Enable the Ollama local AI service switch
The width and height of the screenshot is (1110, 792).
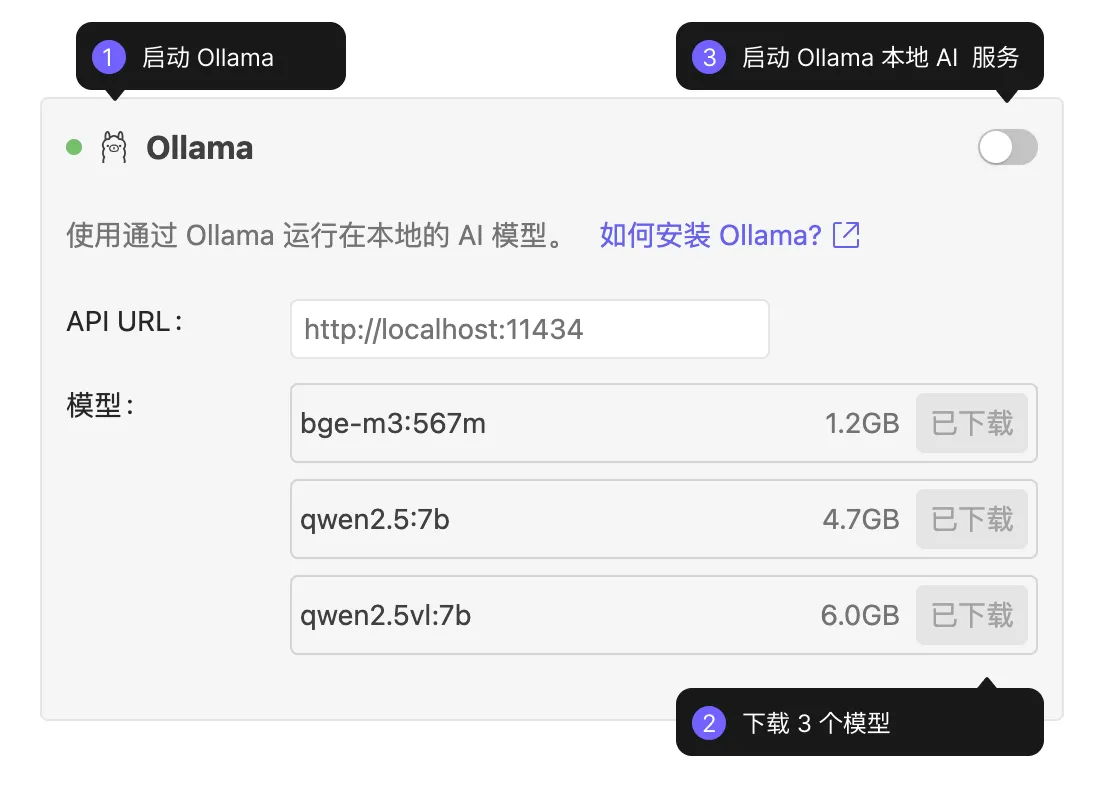point(1007,148)
